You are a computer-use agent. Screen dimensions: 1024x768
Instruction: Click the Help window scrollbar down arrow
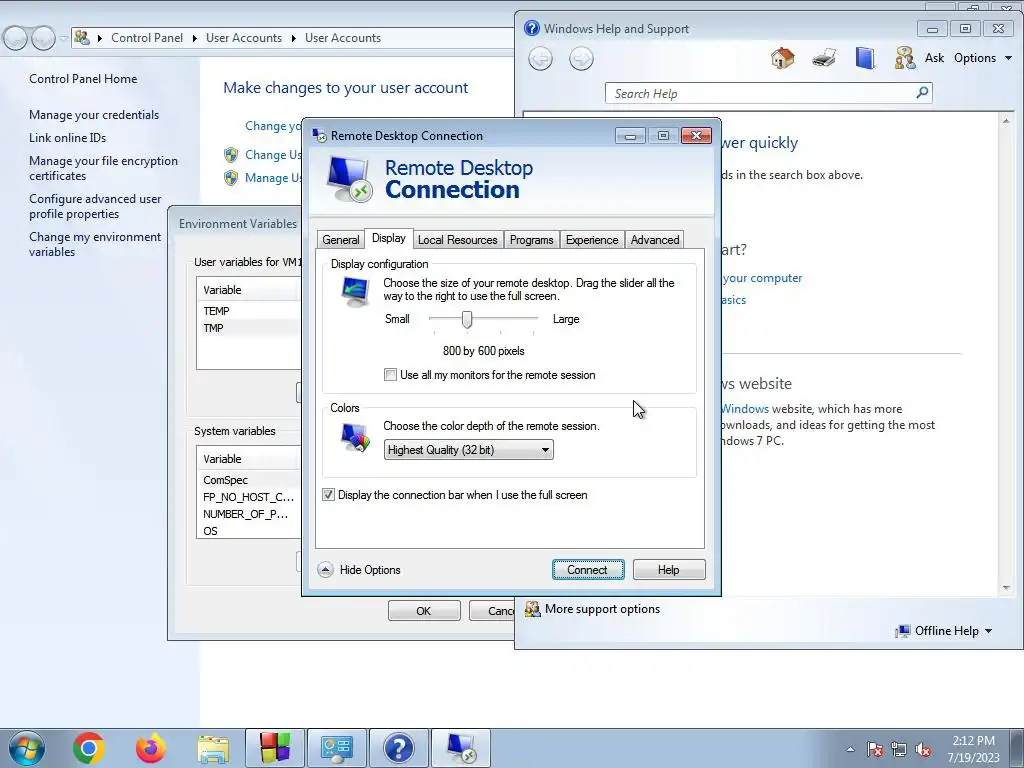coord(1006,588)
